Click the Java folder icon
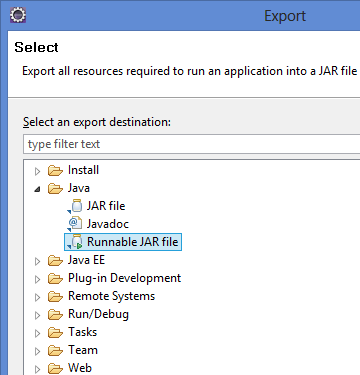This screenshot has height=375, width=360. tap(55, 188)
